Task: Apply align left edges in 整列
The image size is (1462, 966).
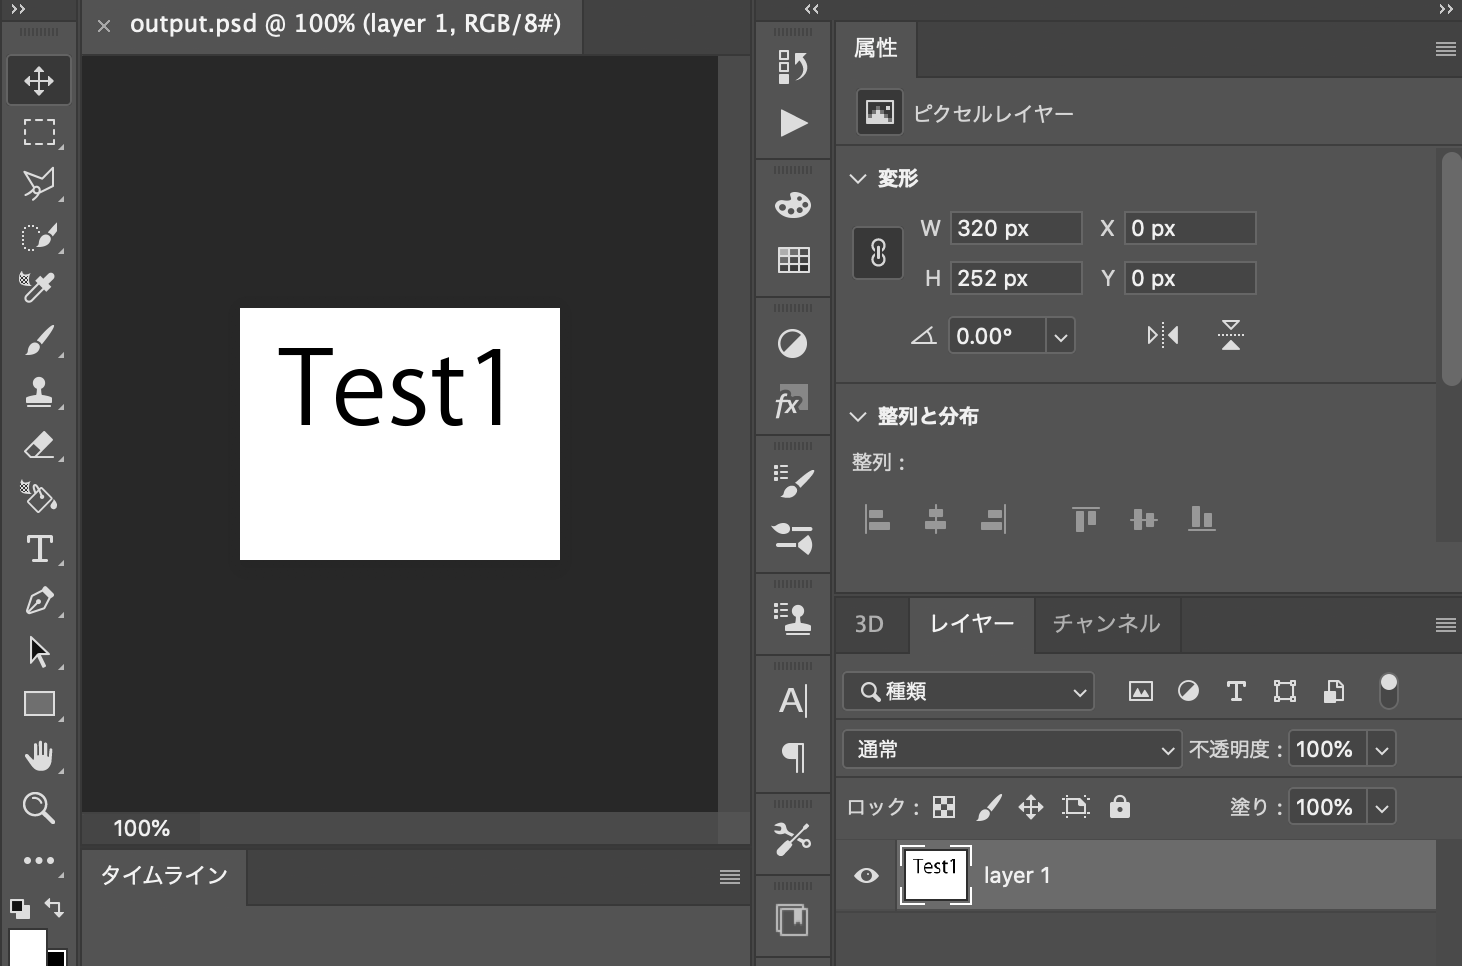Action: click(877, 519)
